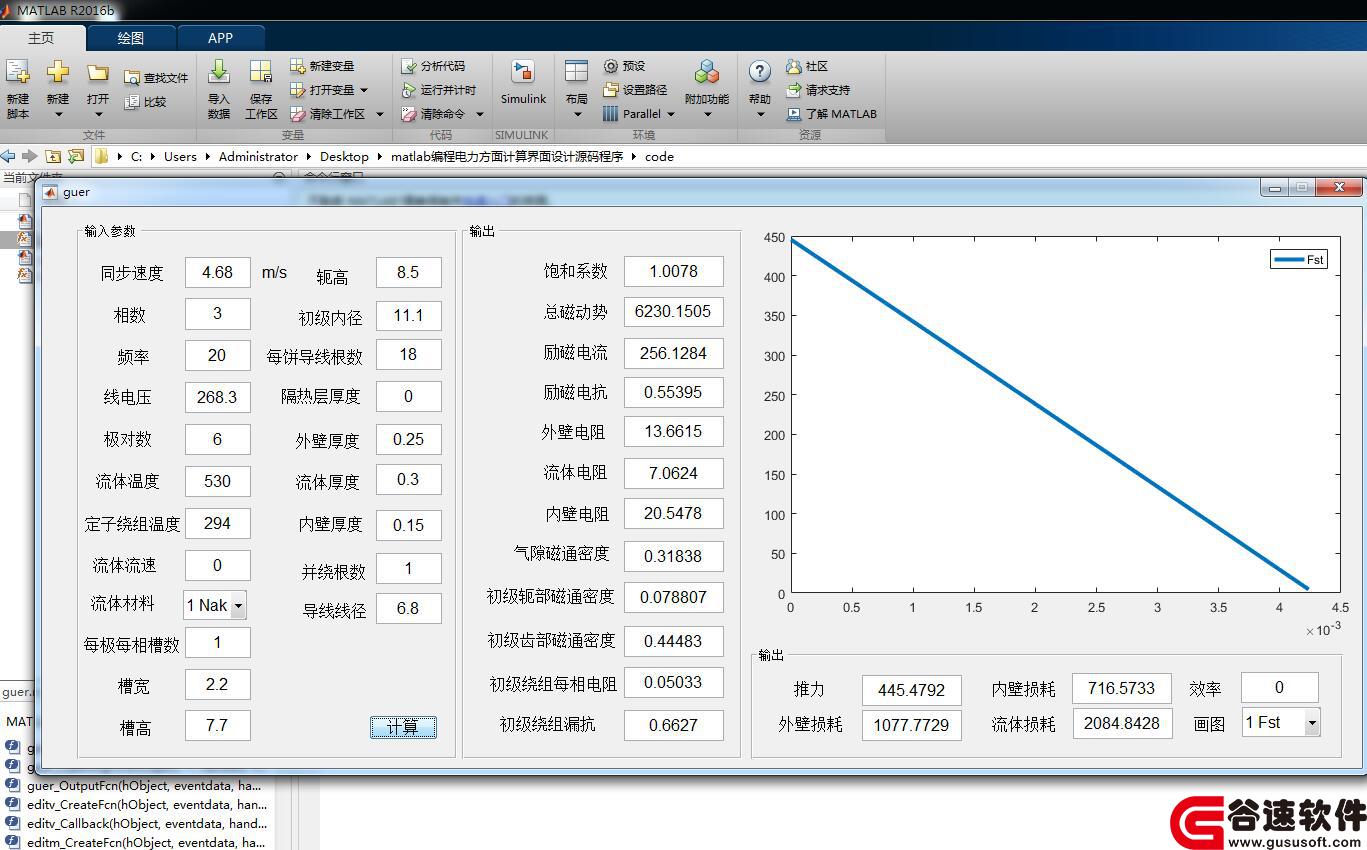
Task: Click the 总磁动势 output showing 6230.1505
Action: [x=673, y=311]
